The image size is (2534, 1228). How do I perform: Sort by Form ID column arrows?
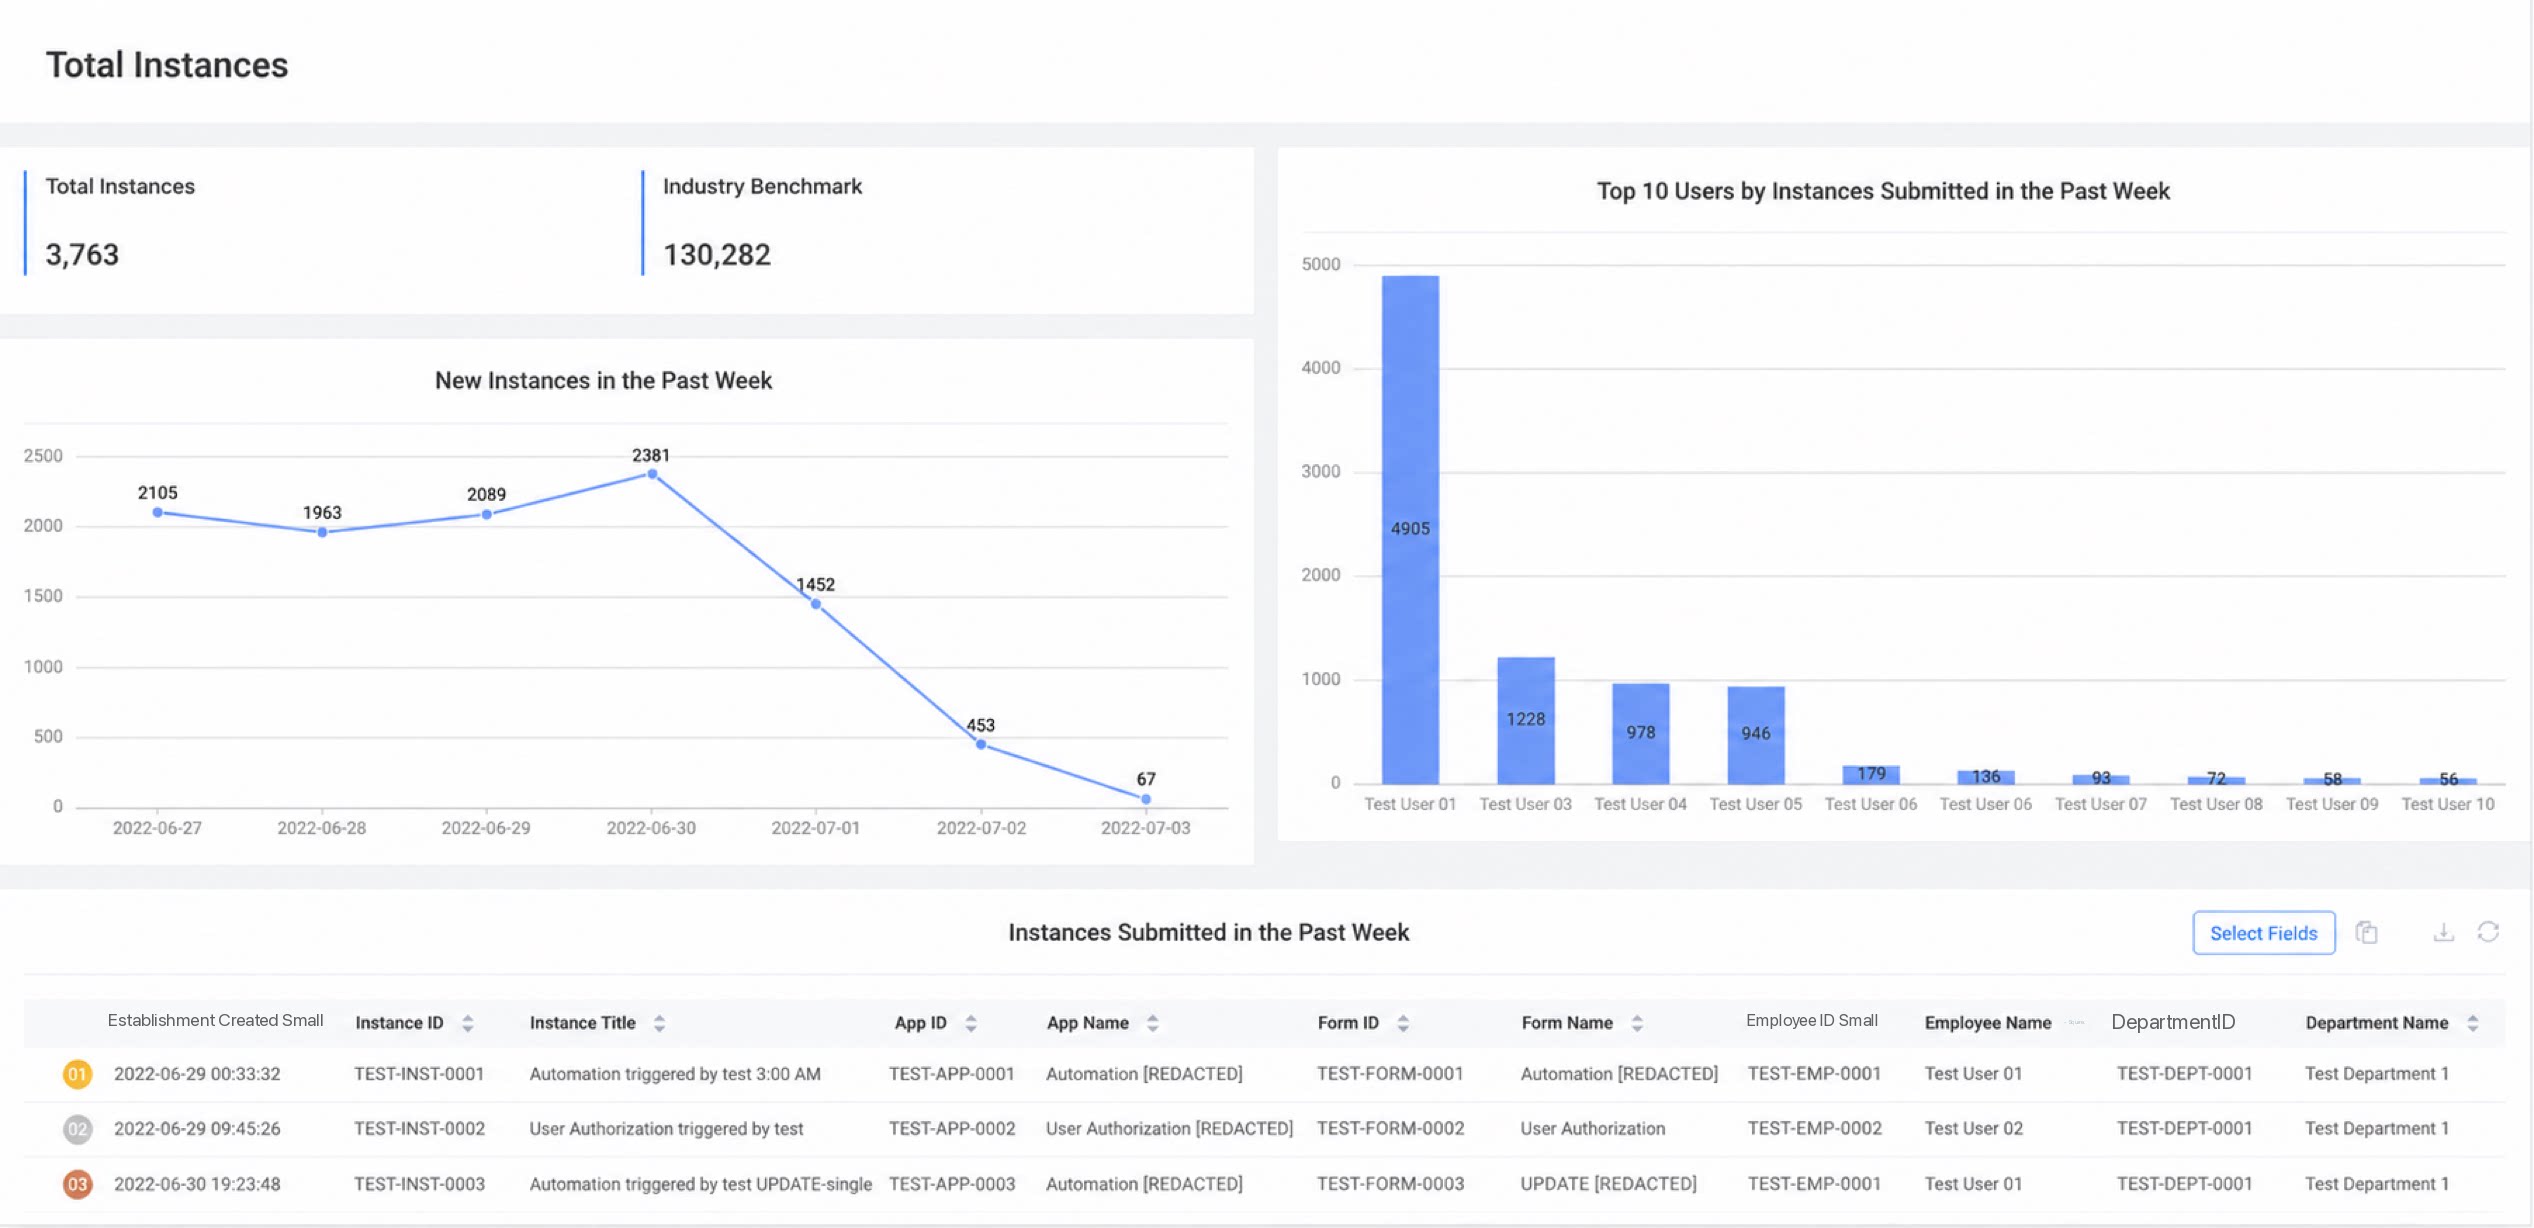coord(1403,1023)
